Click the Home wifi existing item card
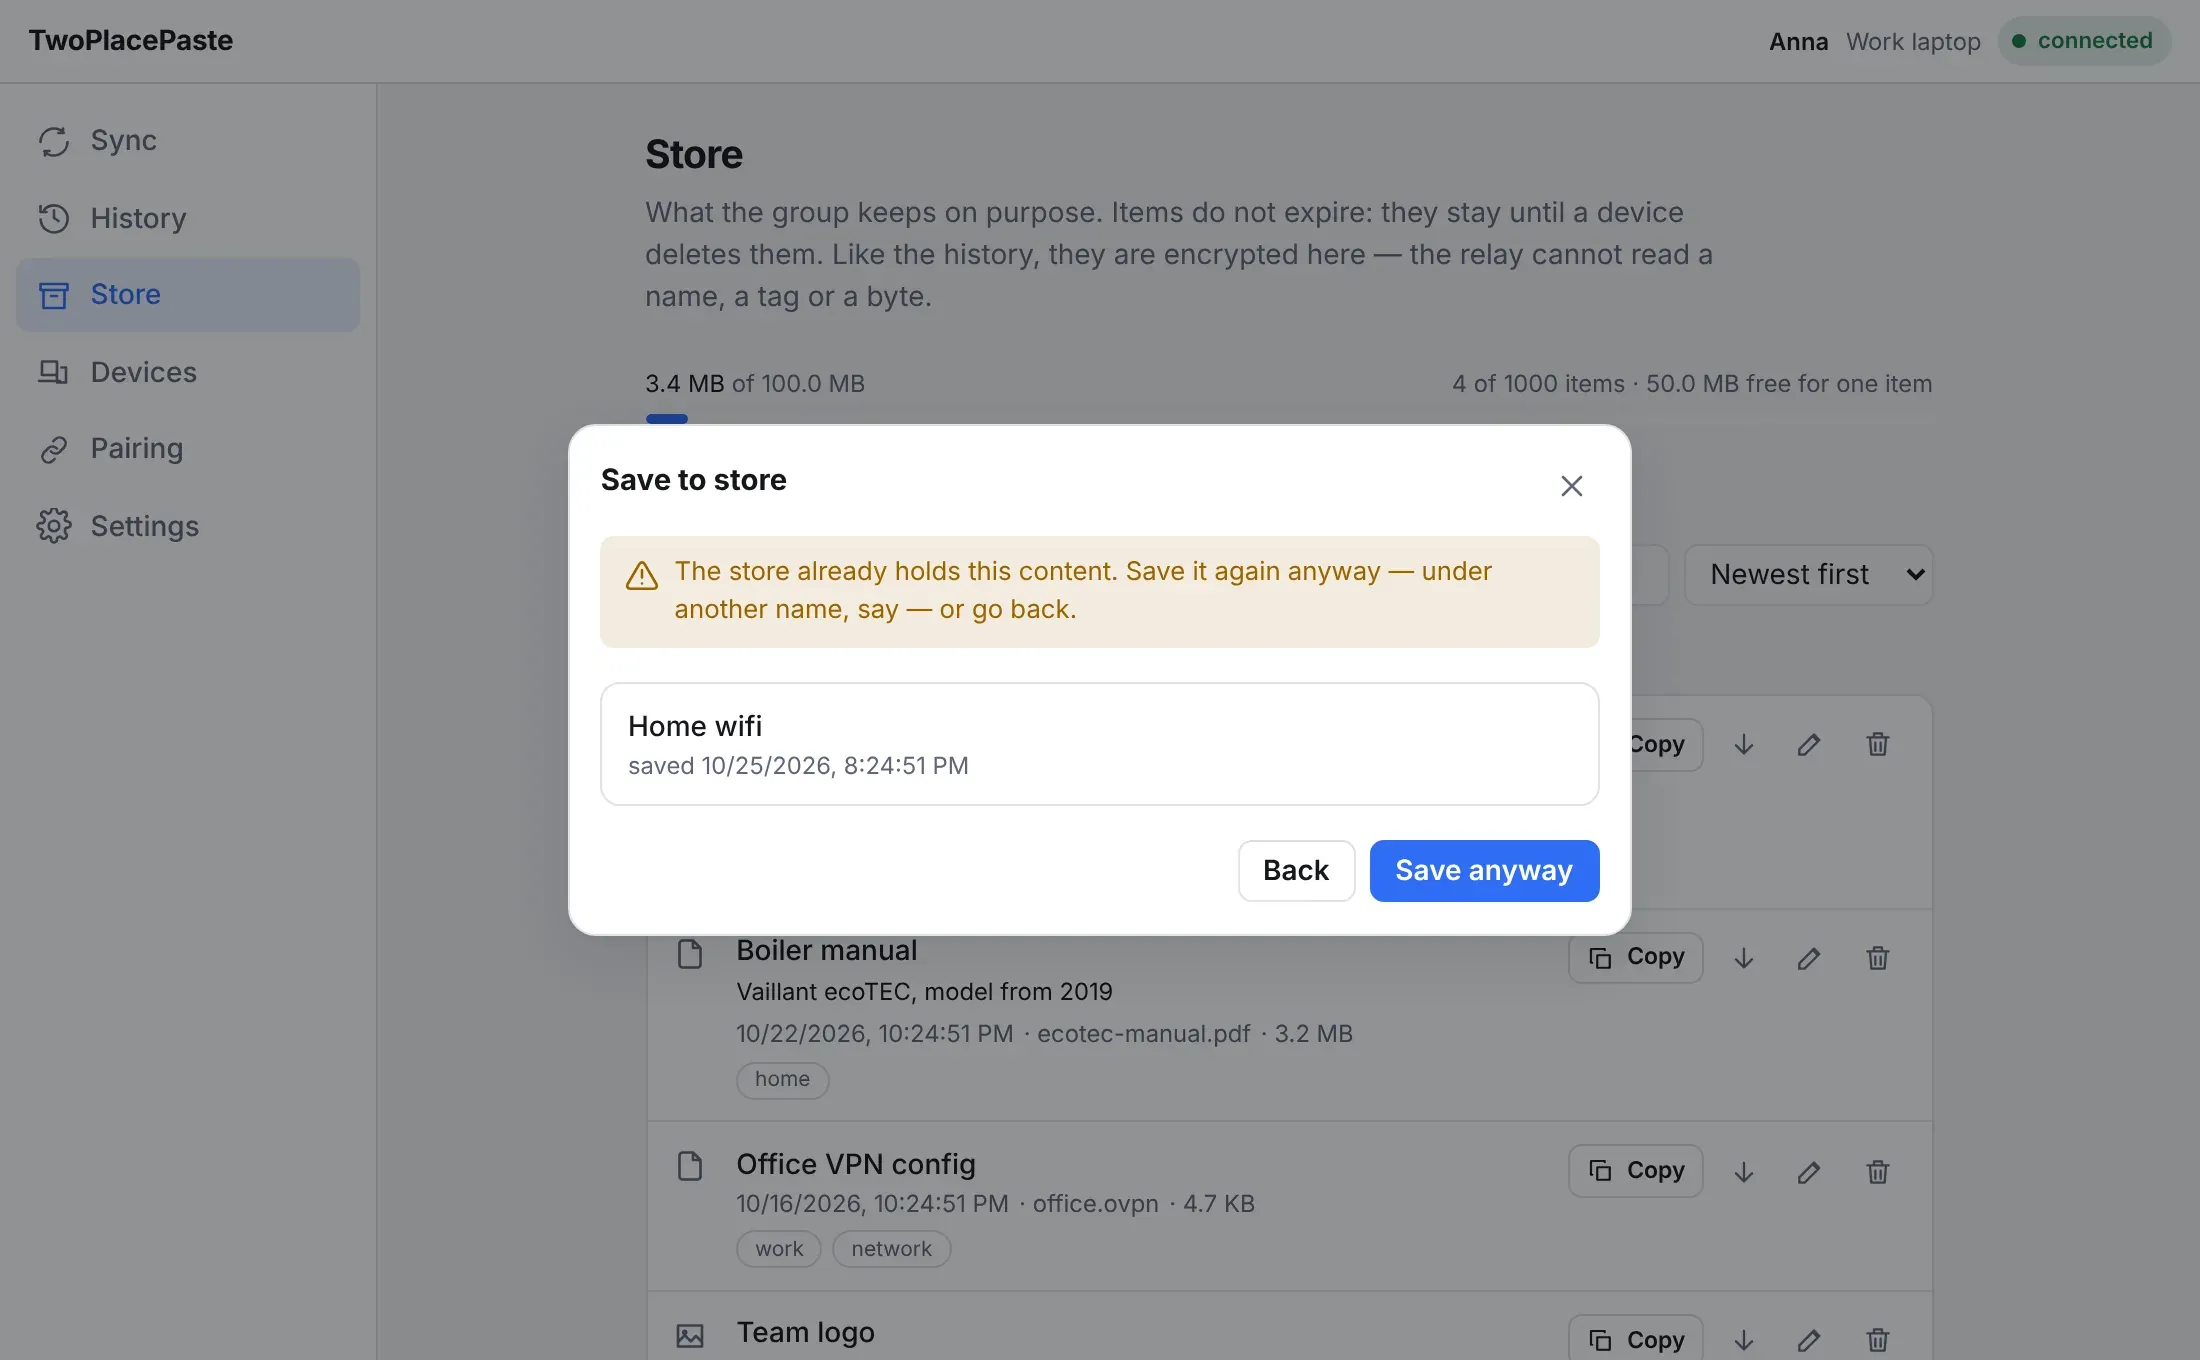The height and width of the screenshot is (1360, 2200). [x=1099, y=744]
